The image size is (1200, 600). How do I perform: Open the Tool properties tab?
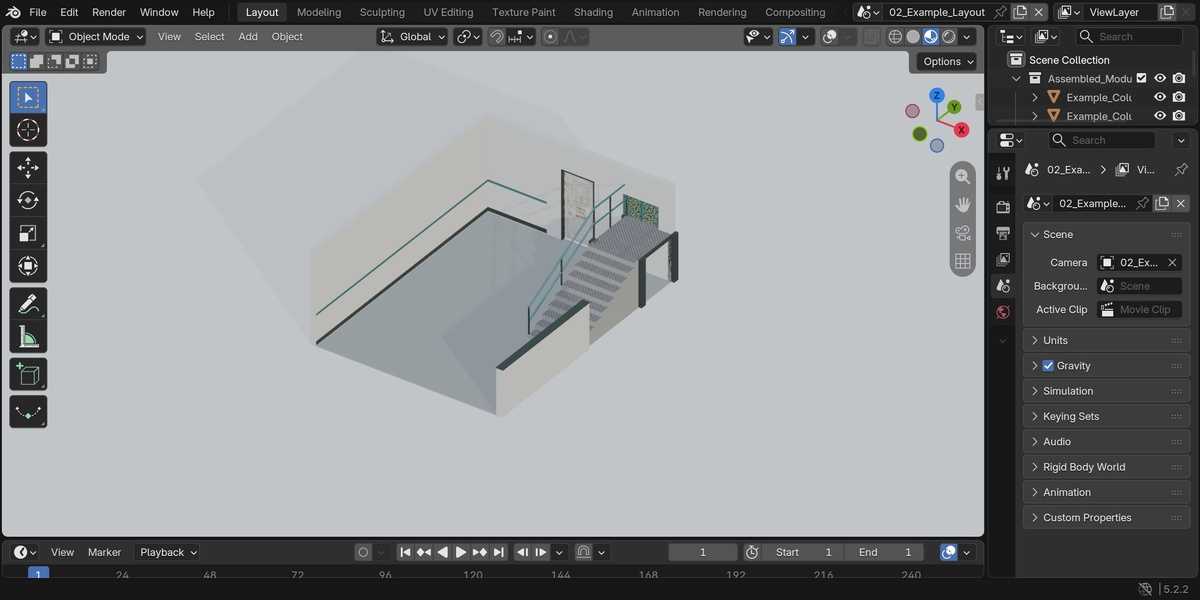[1003, 173]
